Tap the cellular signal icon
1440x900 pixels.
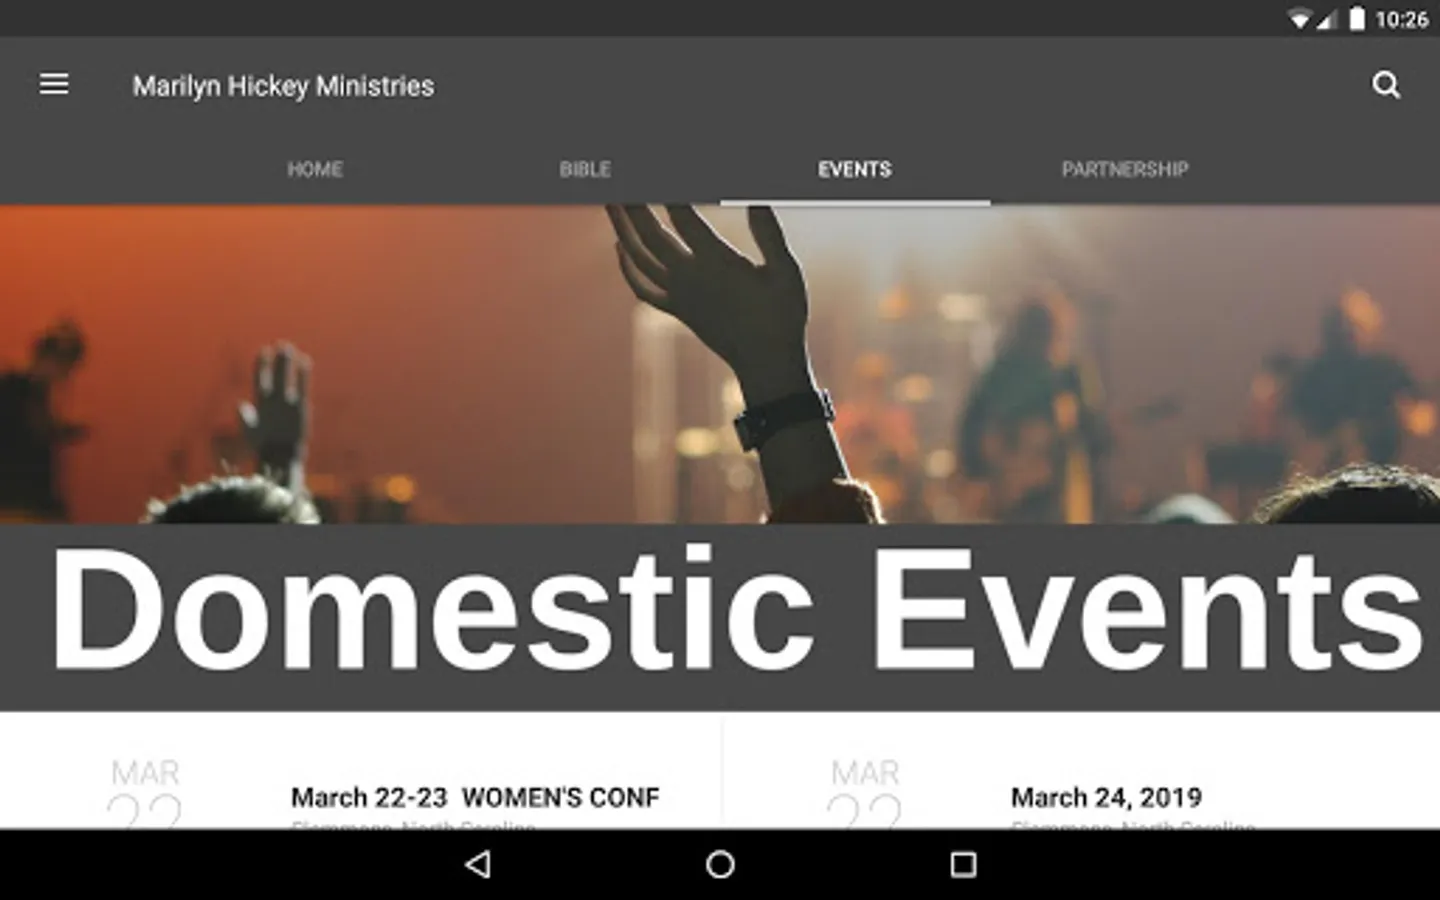point(1326,19)
